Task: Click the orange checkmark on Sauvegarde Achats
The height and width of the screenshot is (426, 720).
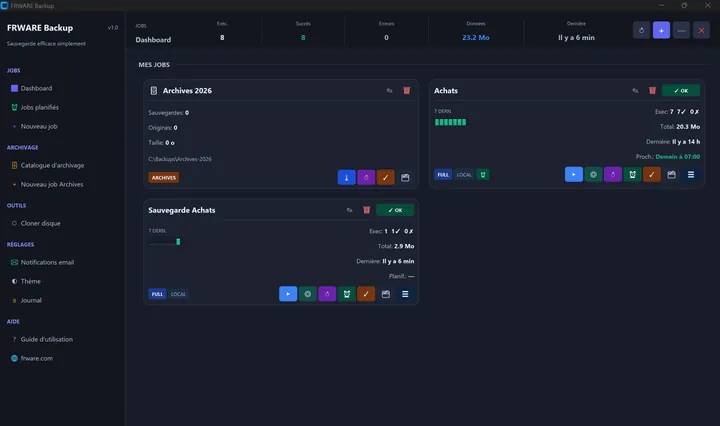Action: [x=366, y=294]
